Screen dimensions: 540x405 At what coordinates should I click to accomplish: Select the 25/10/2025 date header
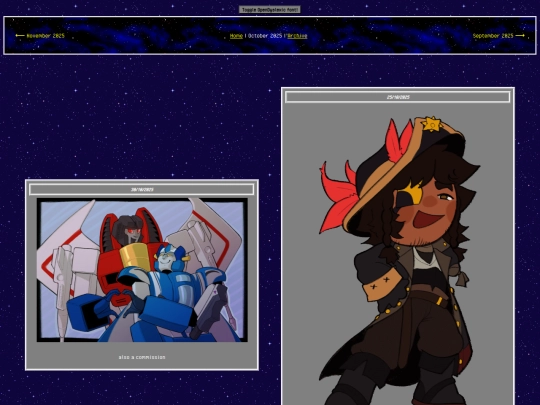[x=398, y=97]
